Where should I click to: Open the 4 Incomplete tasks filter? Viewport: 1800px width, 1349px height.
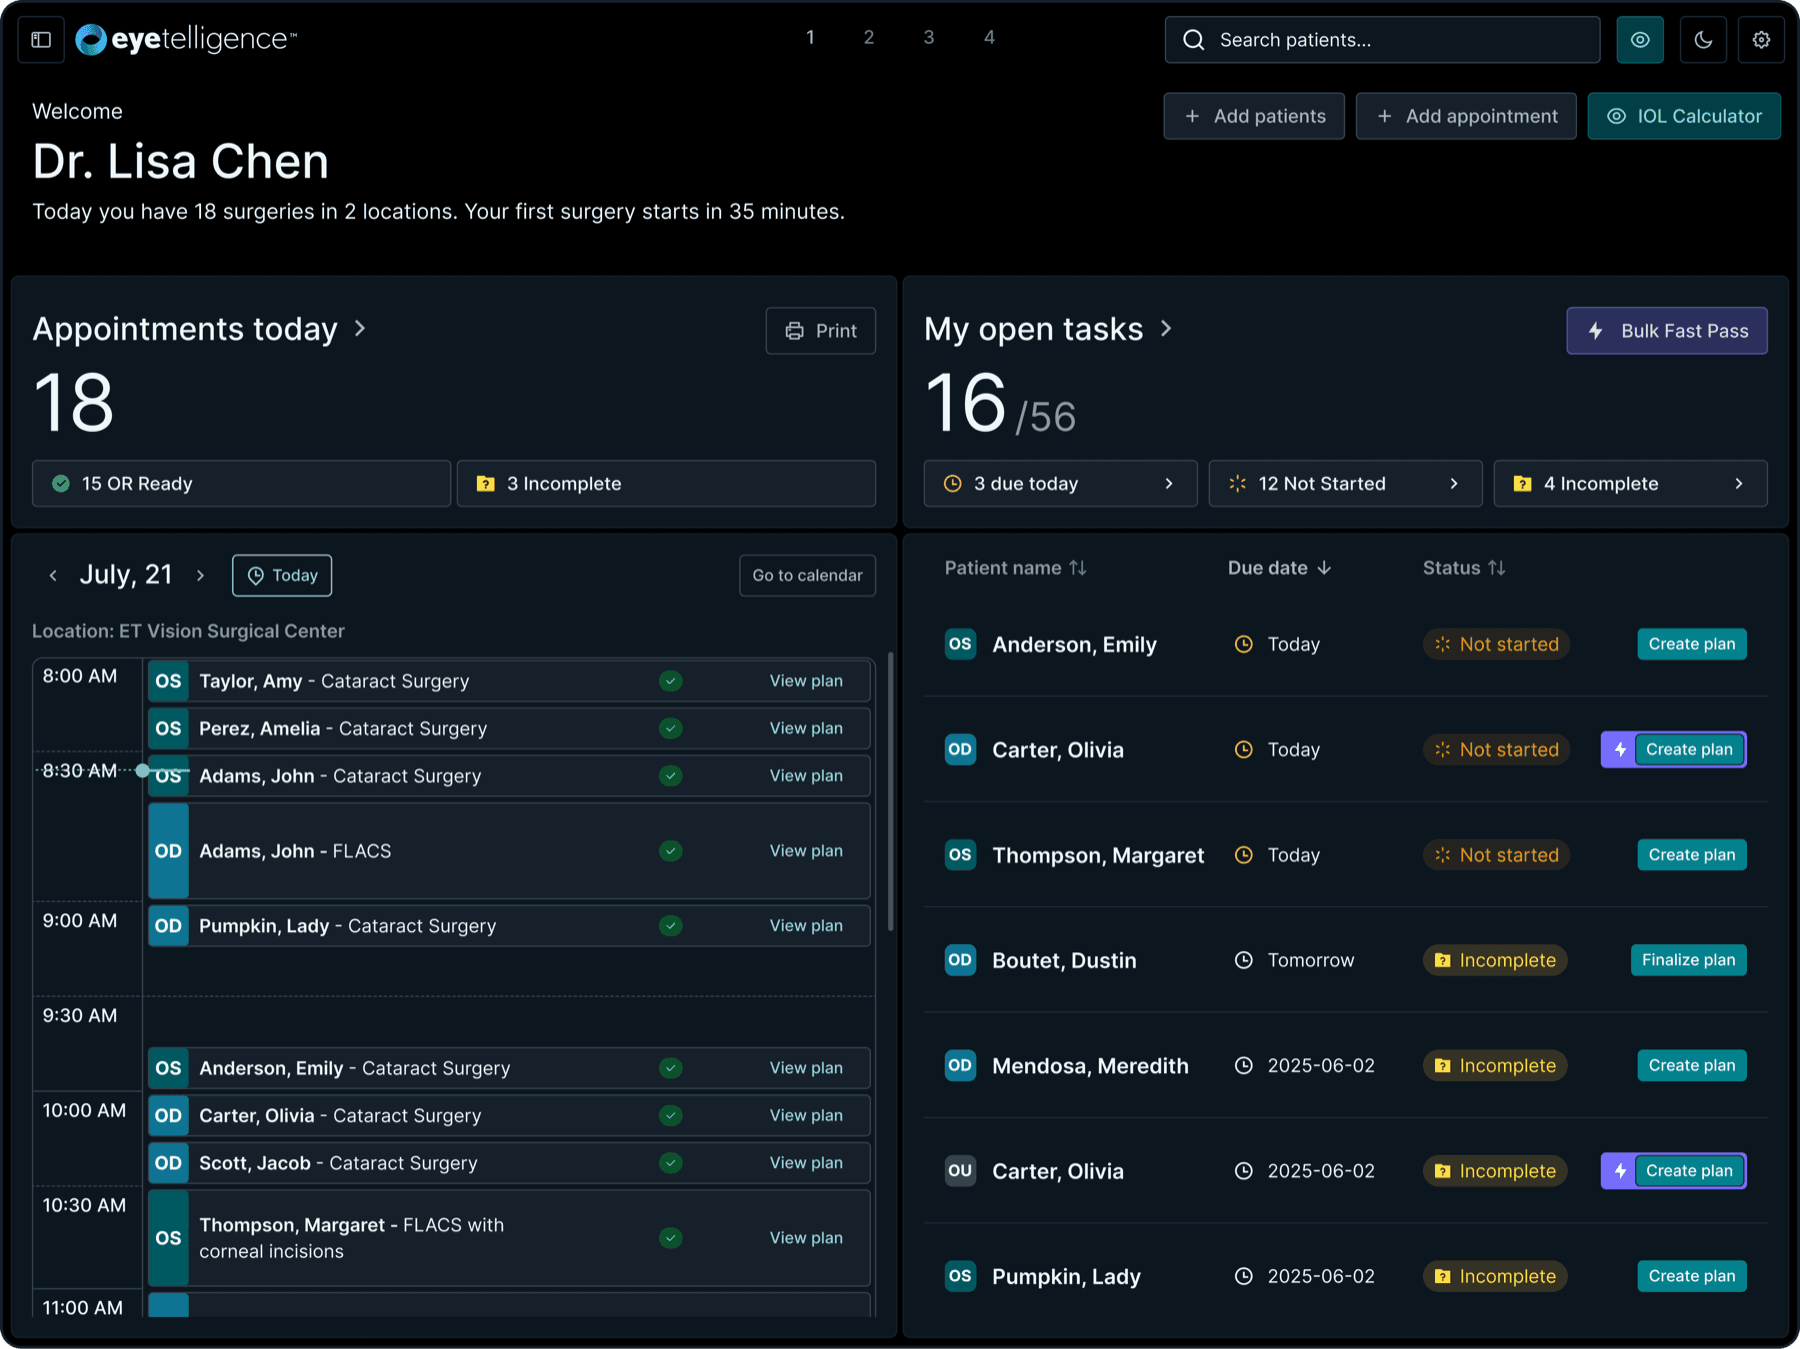pyautogui.click(x=1630, y=484)
